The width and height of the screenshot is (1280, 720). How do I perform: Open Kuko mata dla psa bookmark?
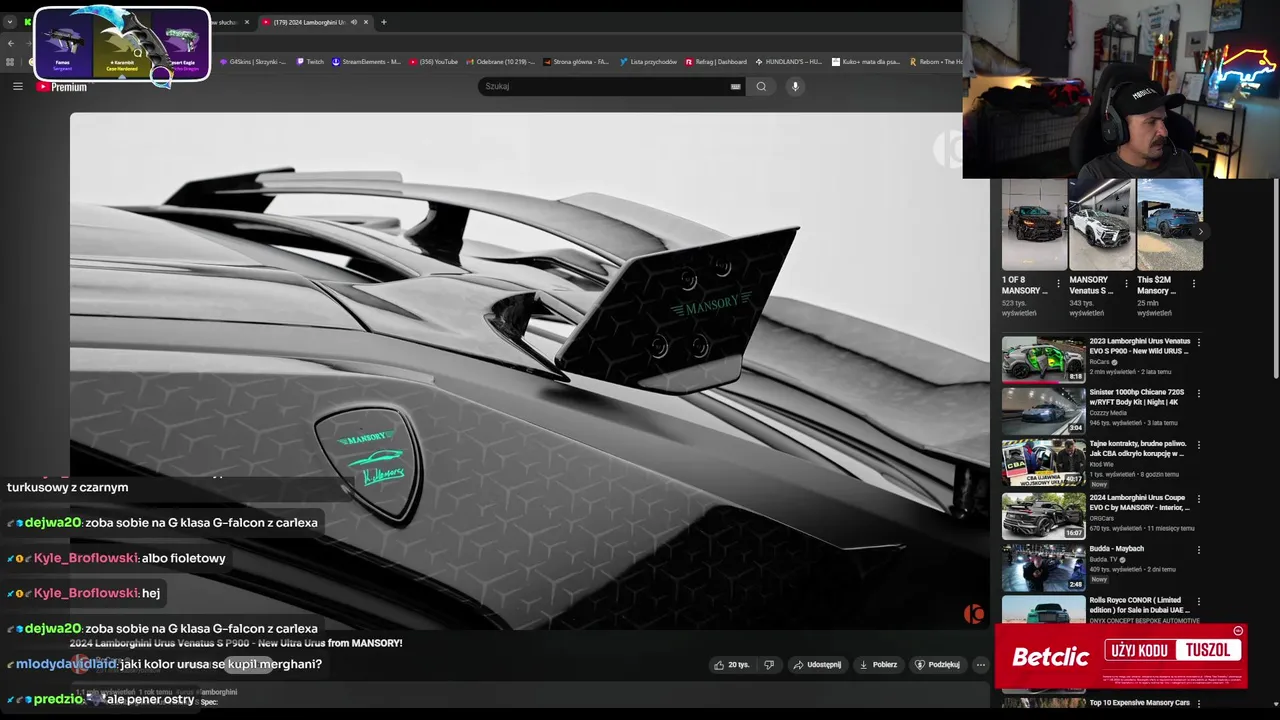tap(866, 62)
